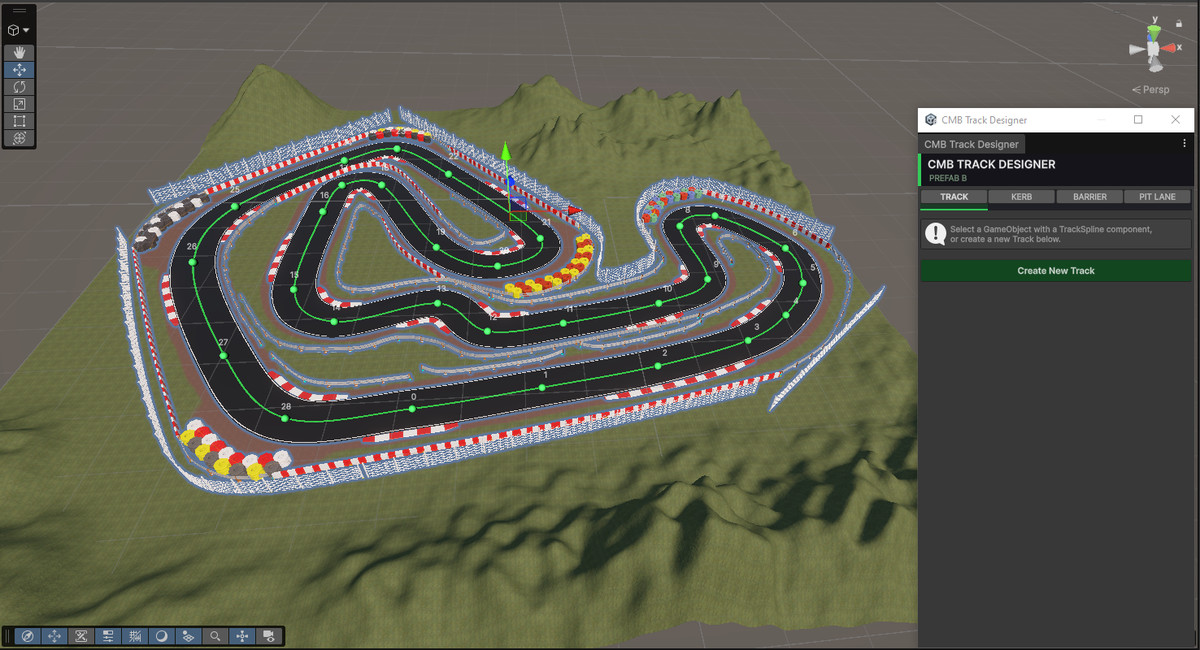The width and height of the screenshot is (1200, 650).
Task: Toggle grid snapping icon in bottom toolbar
Action: pos(135,636)
